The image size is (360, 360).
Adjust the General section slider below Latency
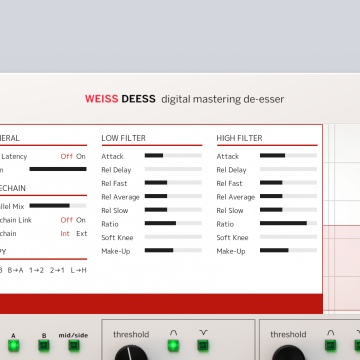click(58, 169)
